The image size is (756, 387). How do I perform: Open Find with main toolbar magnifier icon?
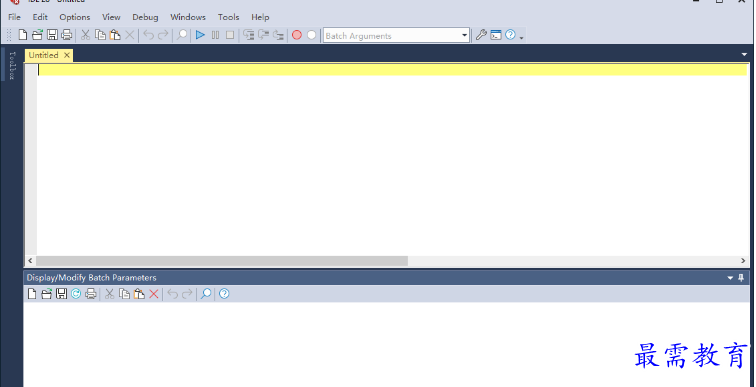[x=182, y=35]
